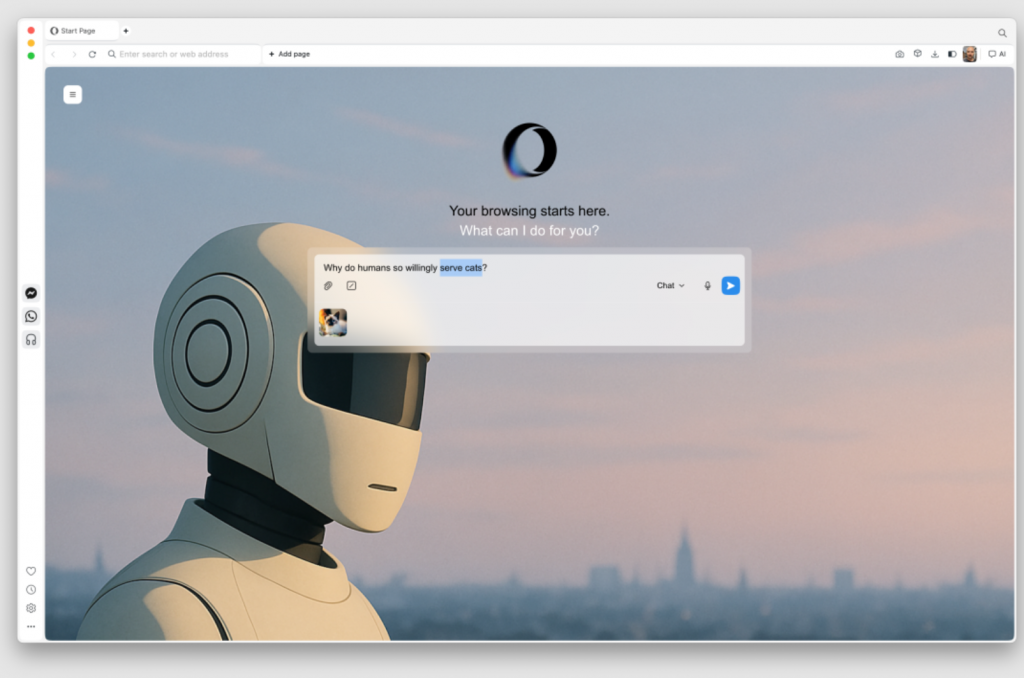This screenshot has width=1024, height=678.
Task: Toggle the AI chat panel
Action: tap(997, 54)
